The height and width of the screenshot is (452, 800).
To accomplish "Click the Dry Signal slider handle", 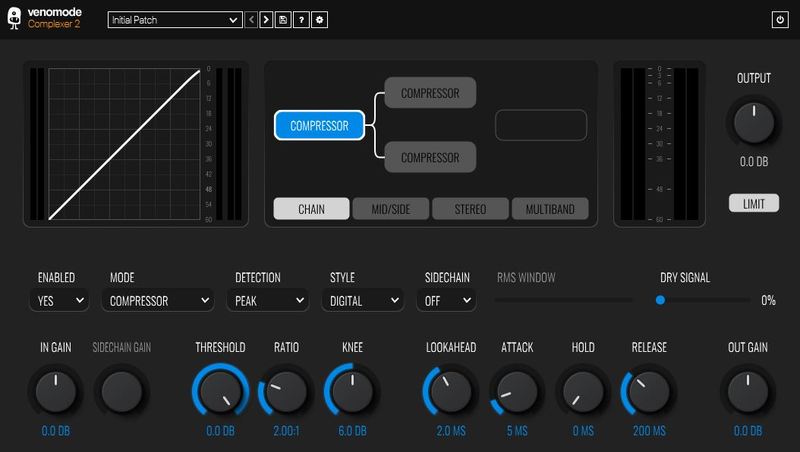I will [660, 300].
